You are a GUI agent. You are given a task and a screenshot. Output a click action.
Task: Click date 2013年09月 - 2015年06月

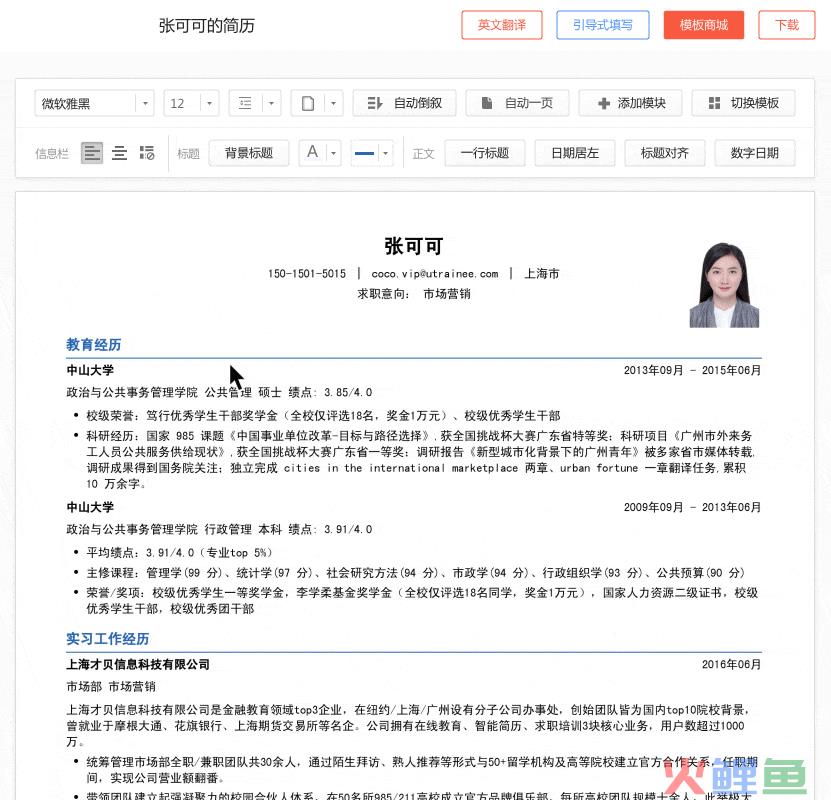point(692,370)
